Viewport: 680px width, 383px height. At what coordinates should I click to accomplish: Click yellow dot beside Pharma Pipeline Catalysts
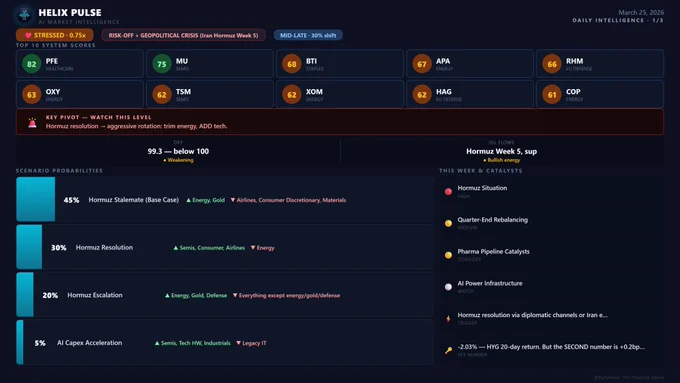click(x=448, y=255)
